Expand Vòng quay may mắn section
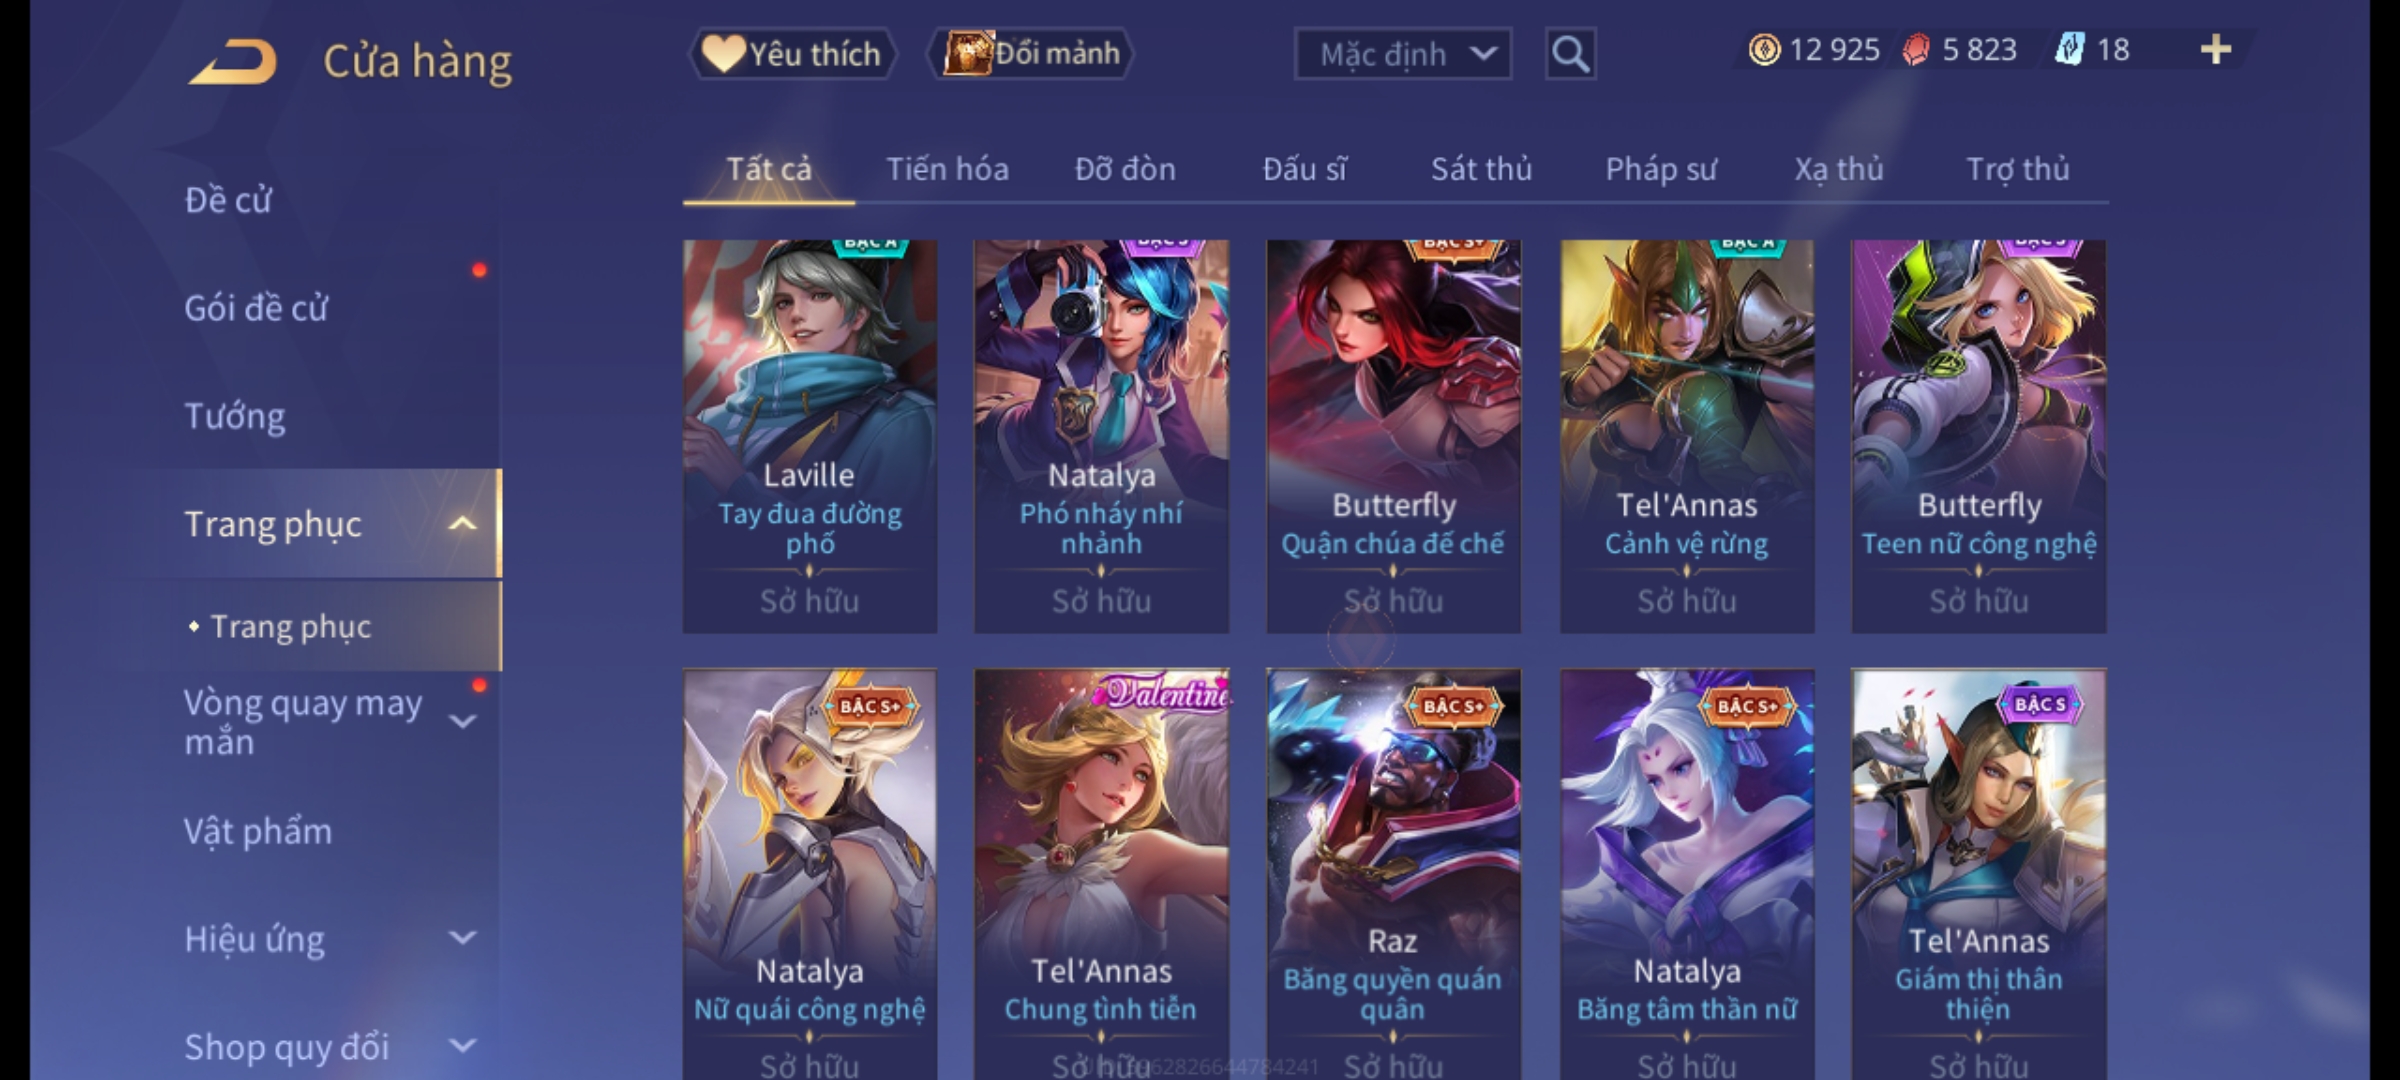 (x=462, y=721)
